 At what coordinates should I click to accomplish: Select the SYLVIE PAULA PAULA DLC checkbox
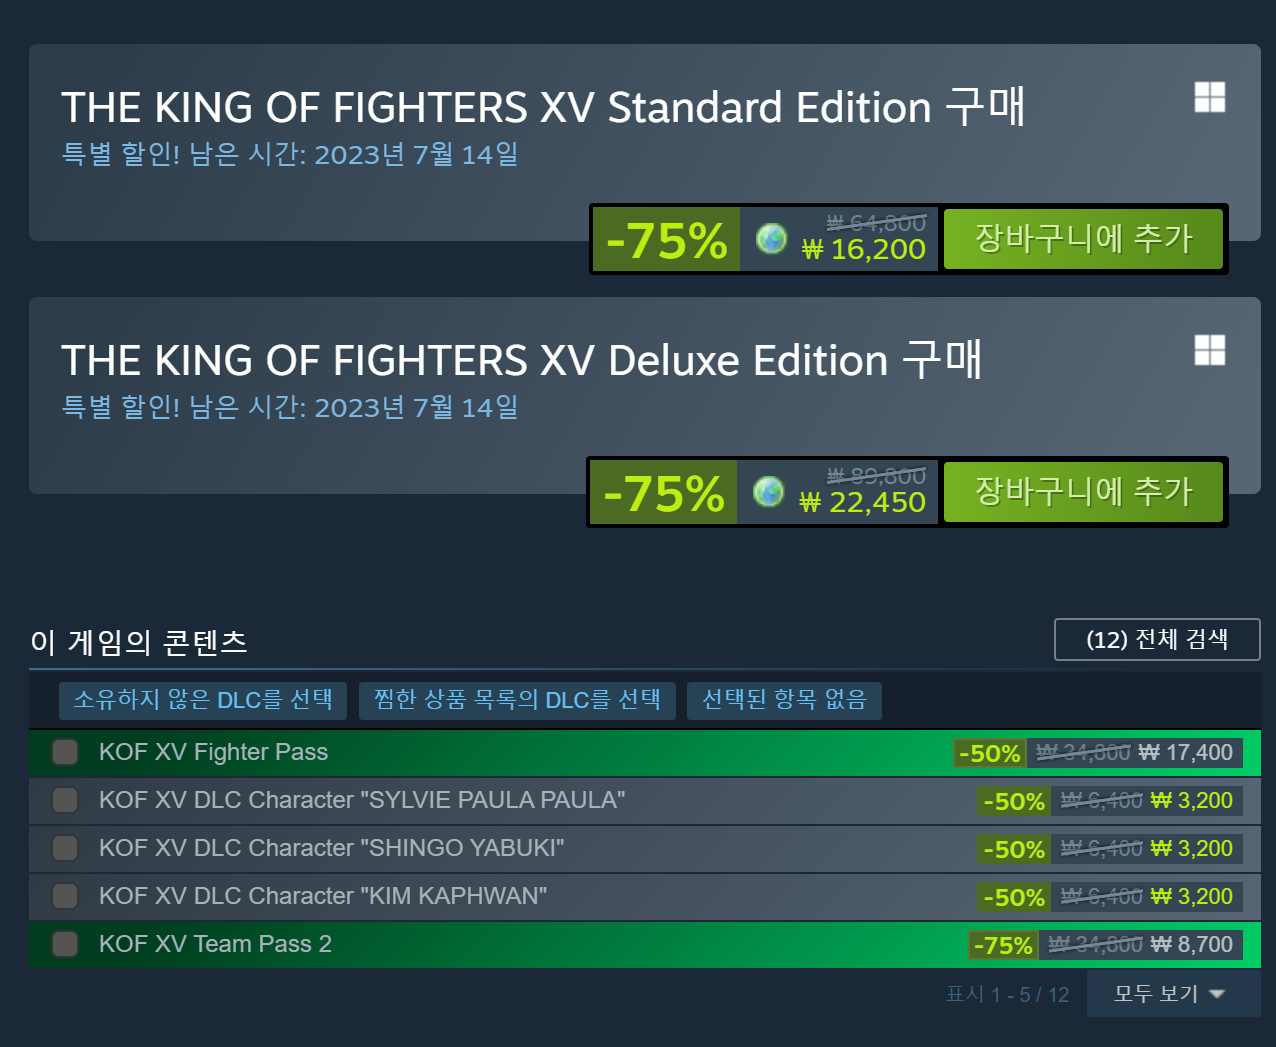coord(65,800)
